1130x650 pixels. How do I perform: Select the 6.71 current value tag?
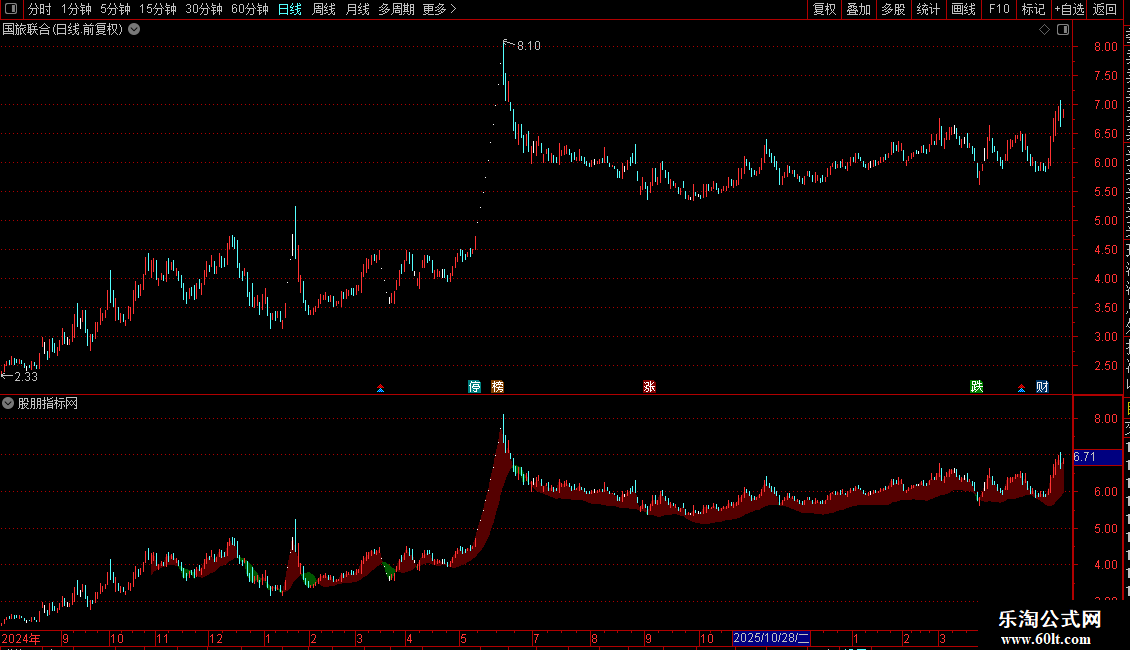(x=1097, y=457)
